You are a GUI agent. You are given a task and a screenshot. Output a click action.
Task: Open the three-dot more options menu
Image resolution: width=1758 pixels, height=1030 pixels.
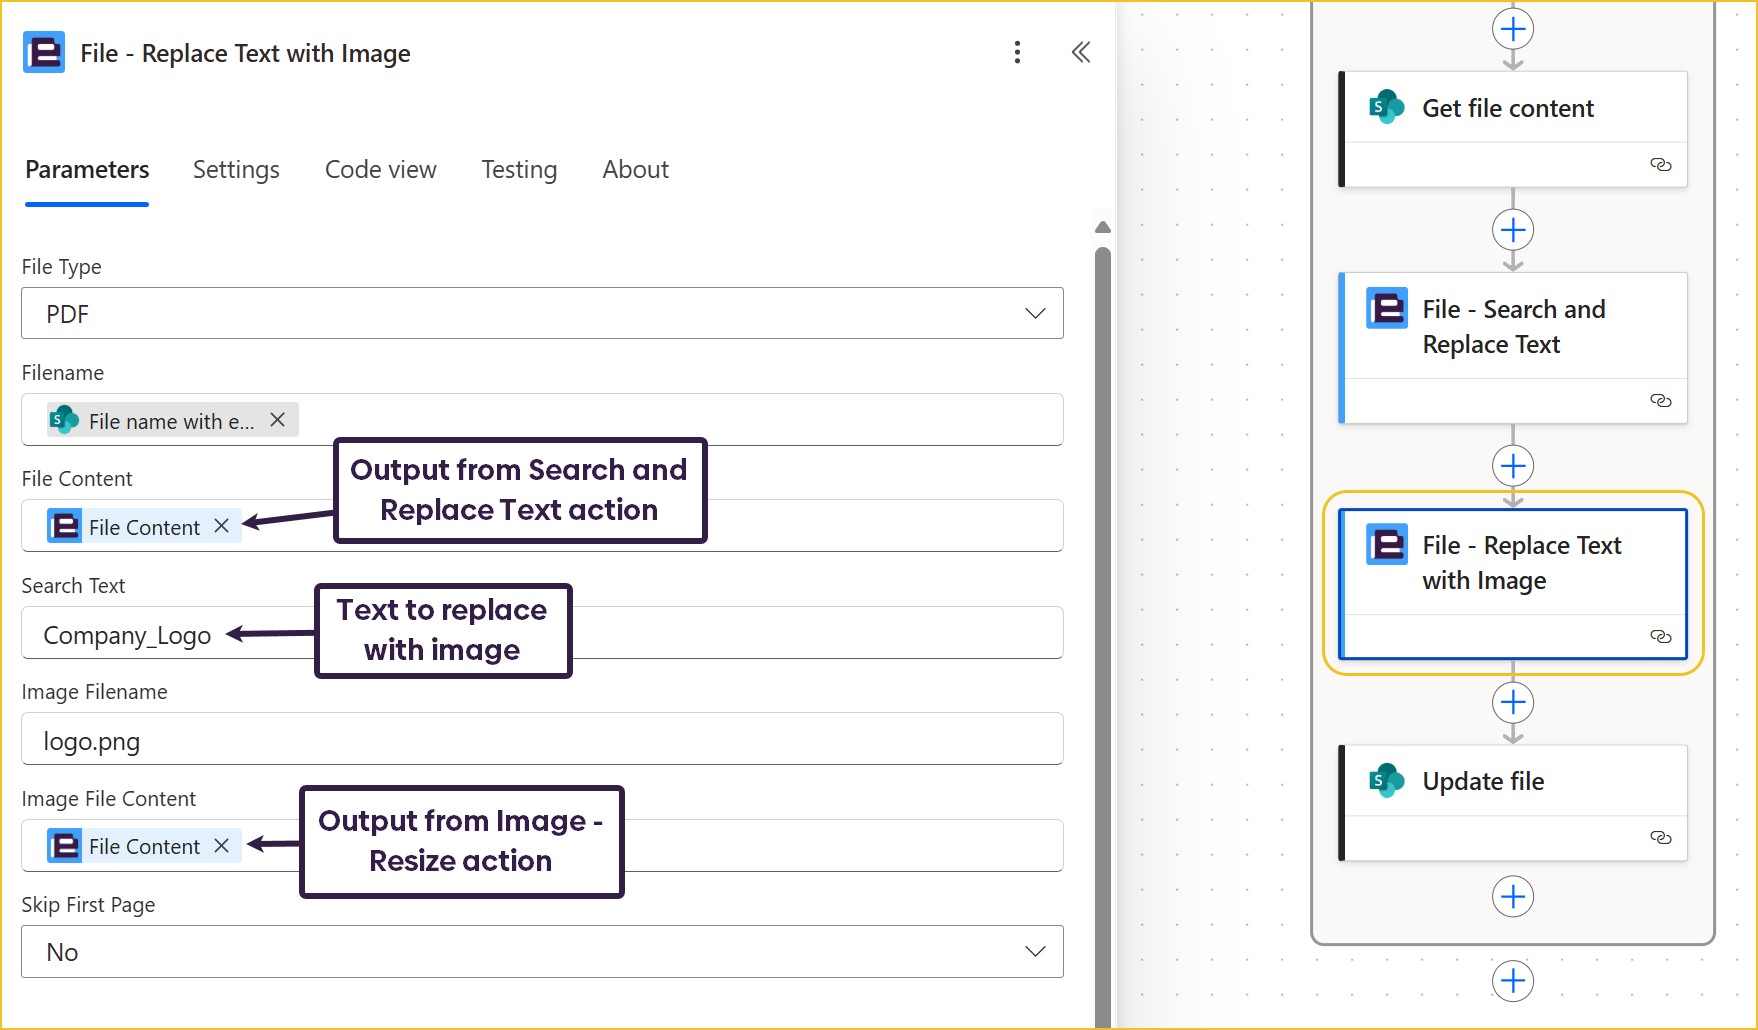1017,53
